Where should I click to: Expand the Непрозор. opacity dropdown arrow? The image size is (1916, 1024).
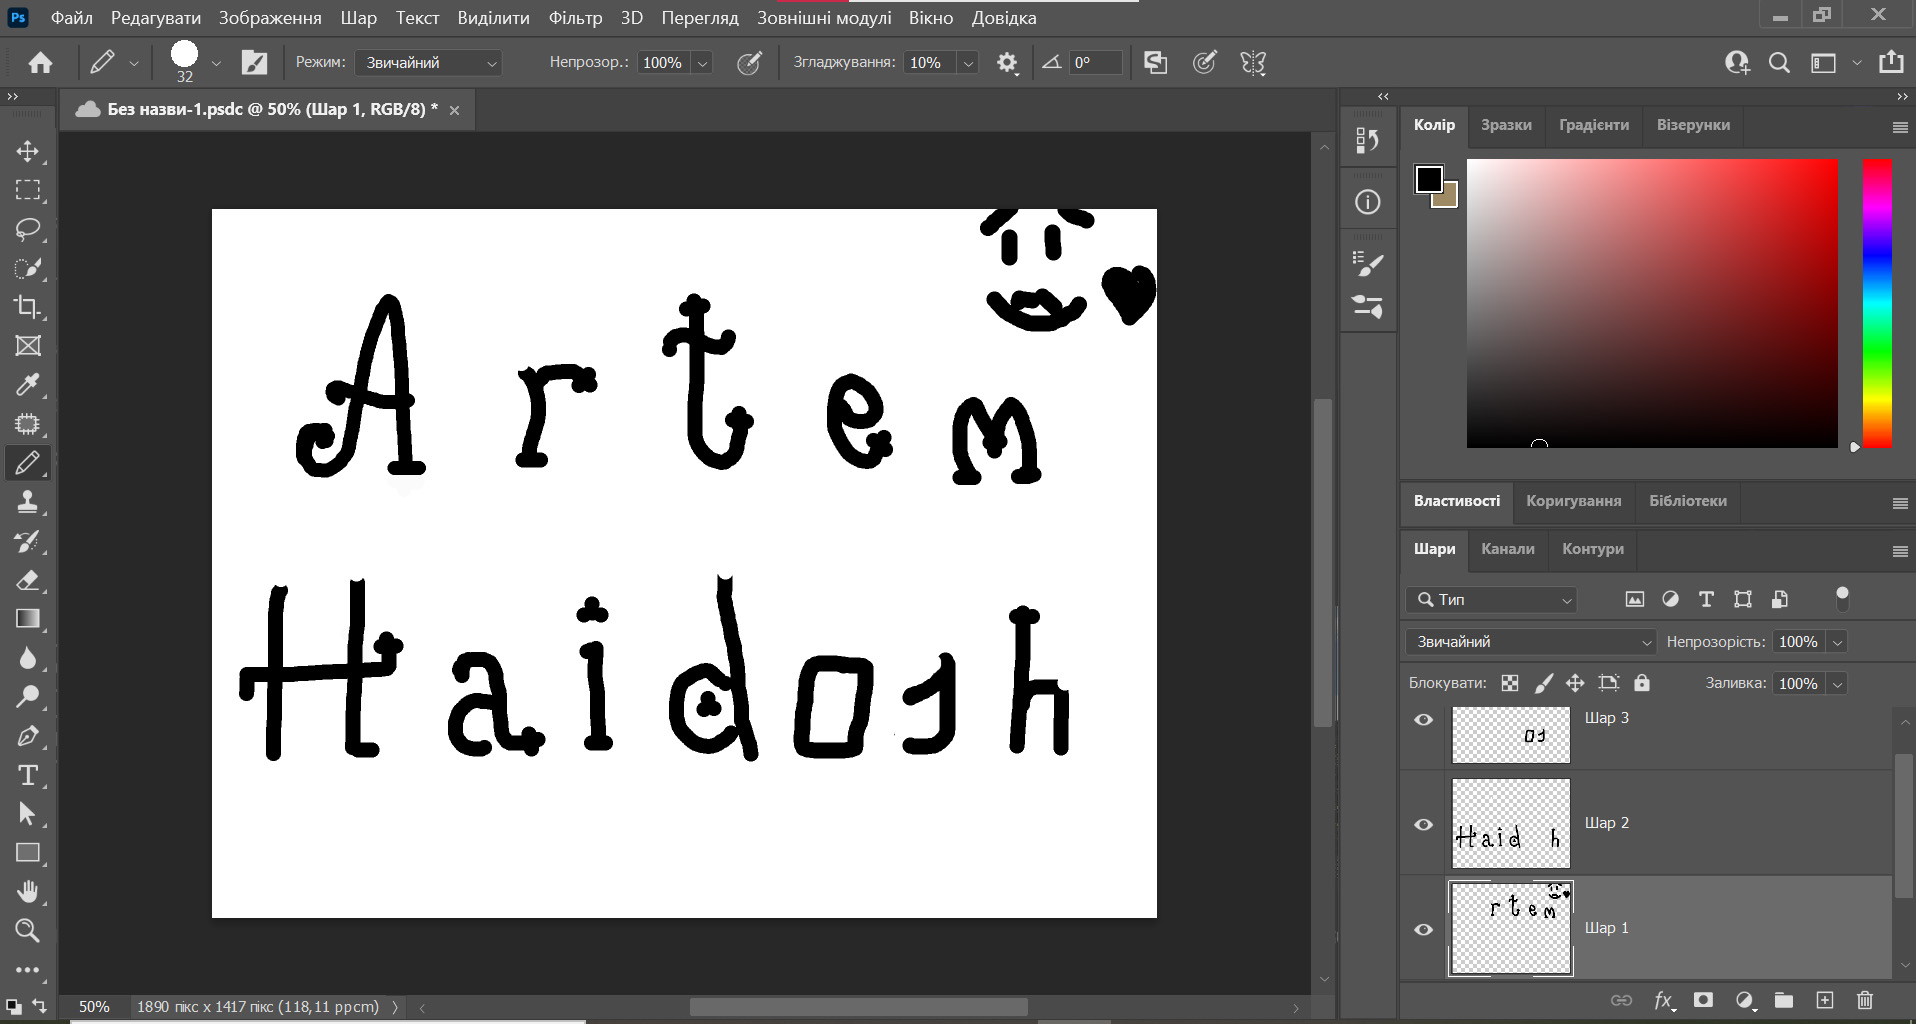702,63
